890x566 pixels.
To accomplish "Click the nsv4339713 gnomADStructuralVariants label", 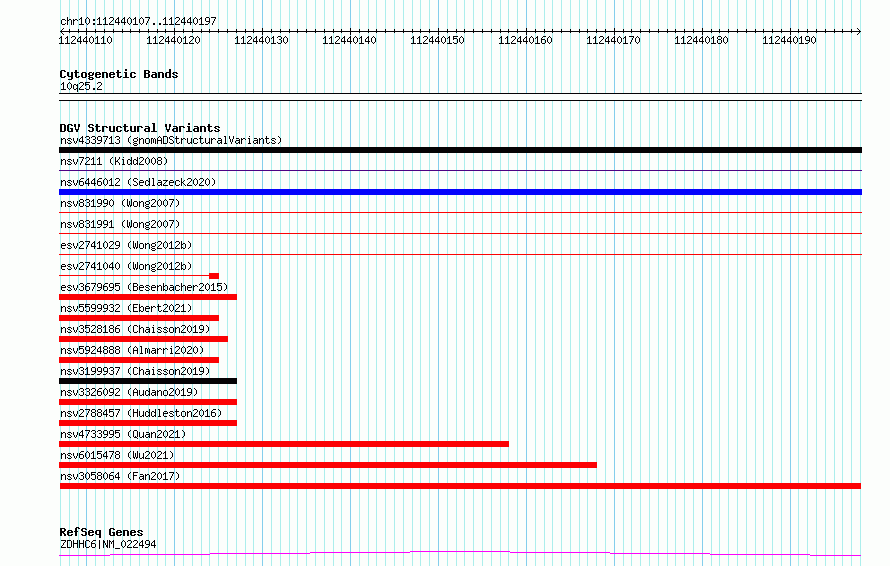I will [171, 140].
